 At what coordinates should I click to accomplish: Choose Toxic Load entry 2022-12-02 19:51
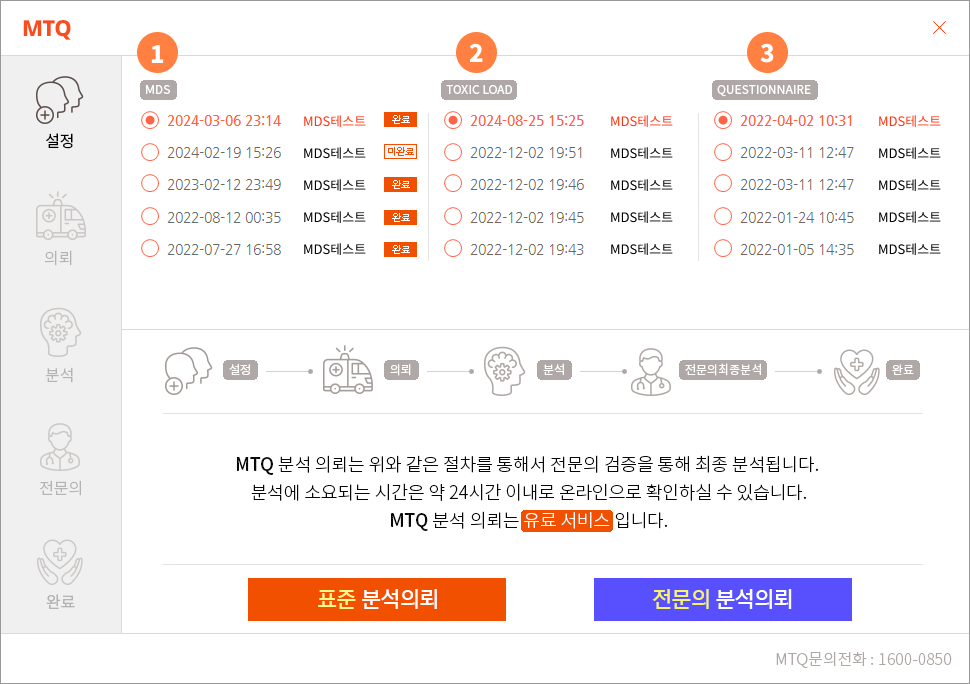453,153
